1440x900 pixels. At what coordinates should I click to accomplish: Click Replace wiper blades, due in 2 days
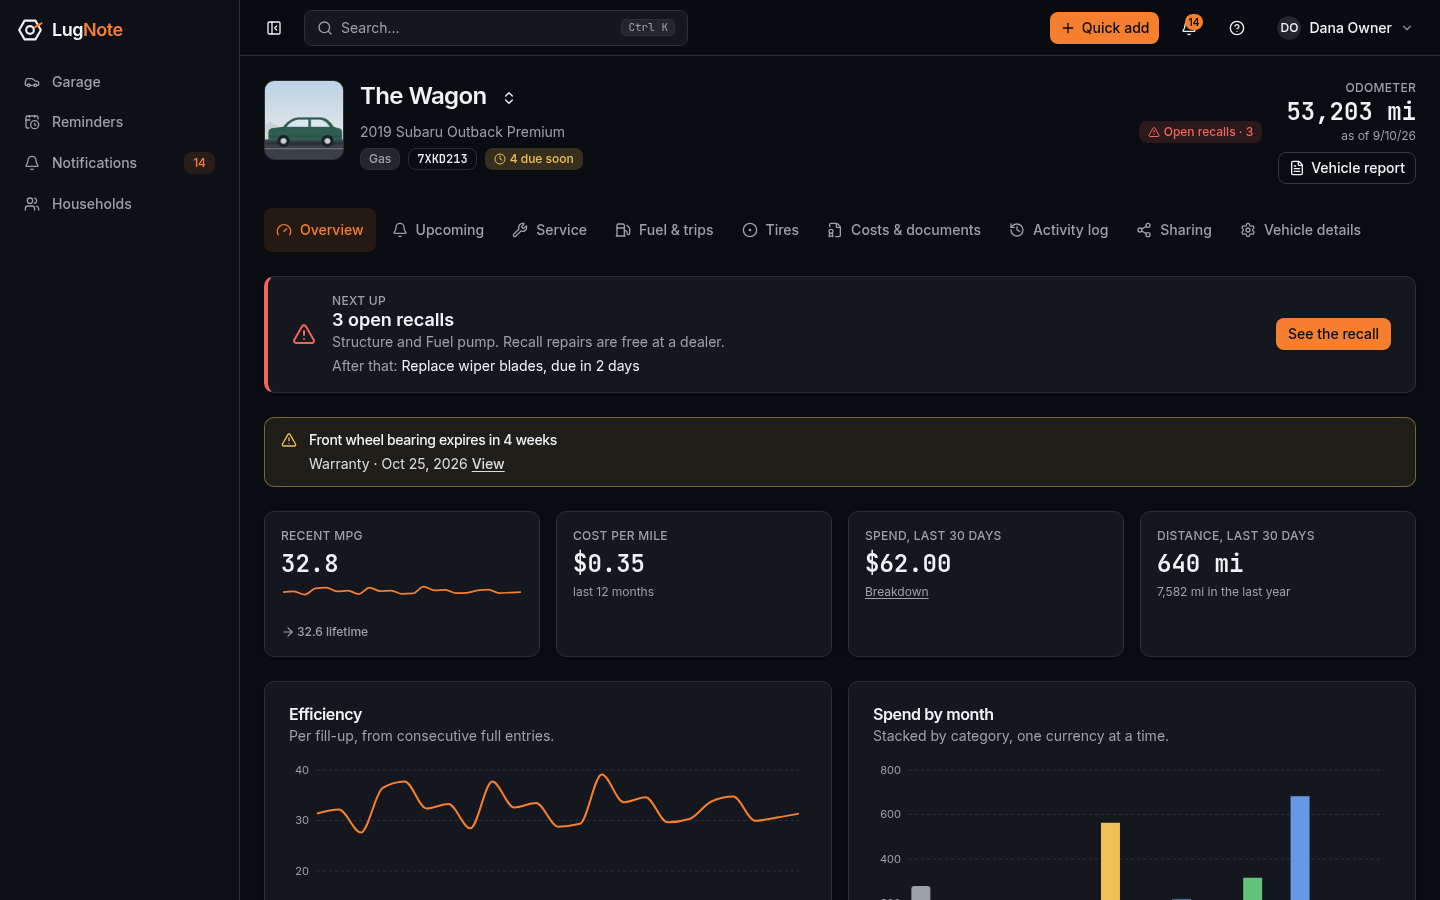pos(520,366)
